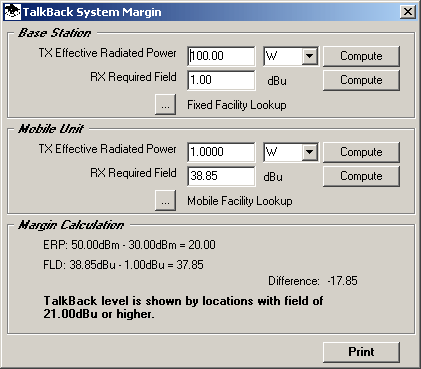Image resolution: width=421 pixels, height=369 pixels.
Task: Click the bold TalkBack level message
Action: point(183,307)
